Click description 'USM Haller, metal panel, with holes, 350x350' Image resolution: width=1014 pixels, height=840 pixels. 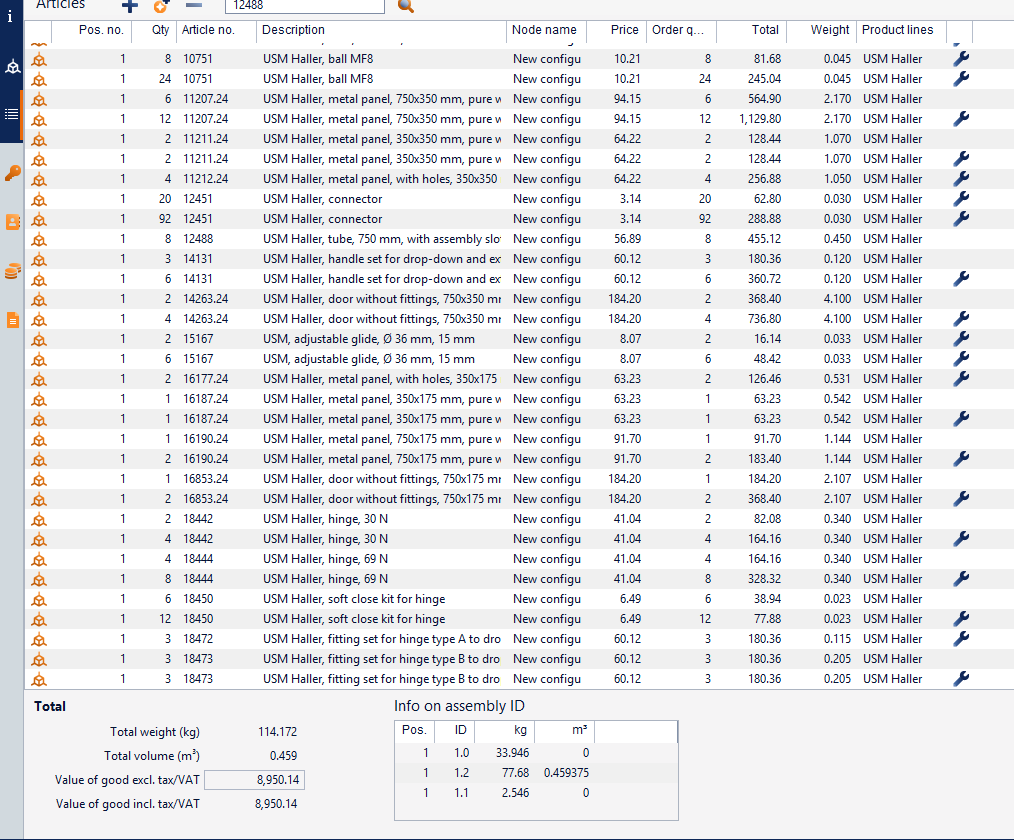pos(380,179)
